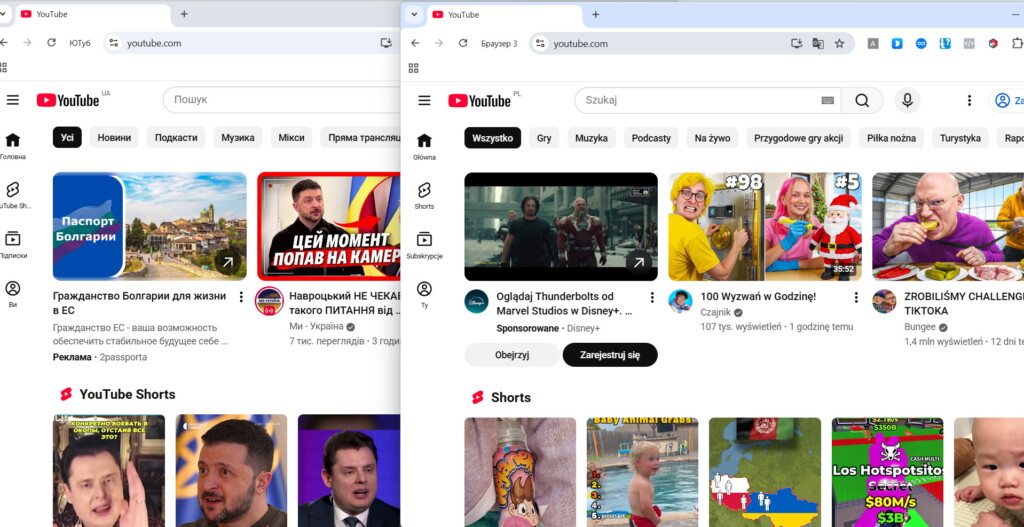Screen dimensions: 1024x527
Task: Open Ty in the Polish sidebar
Action: (x=424, y=295)
